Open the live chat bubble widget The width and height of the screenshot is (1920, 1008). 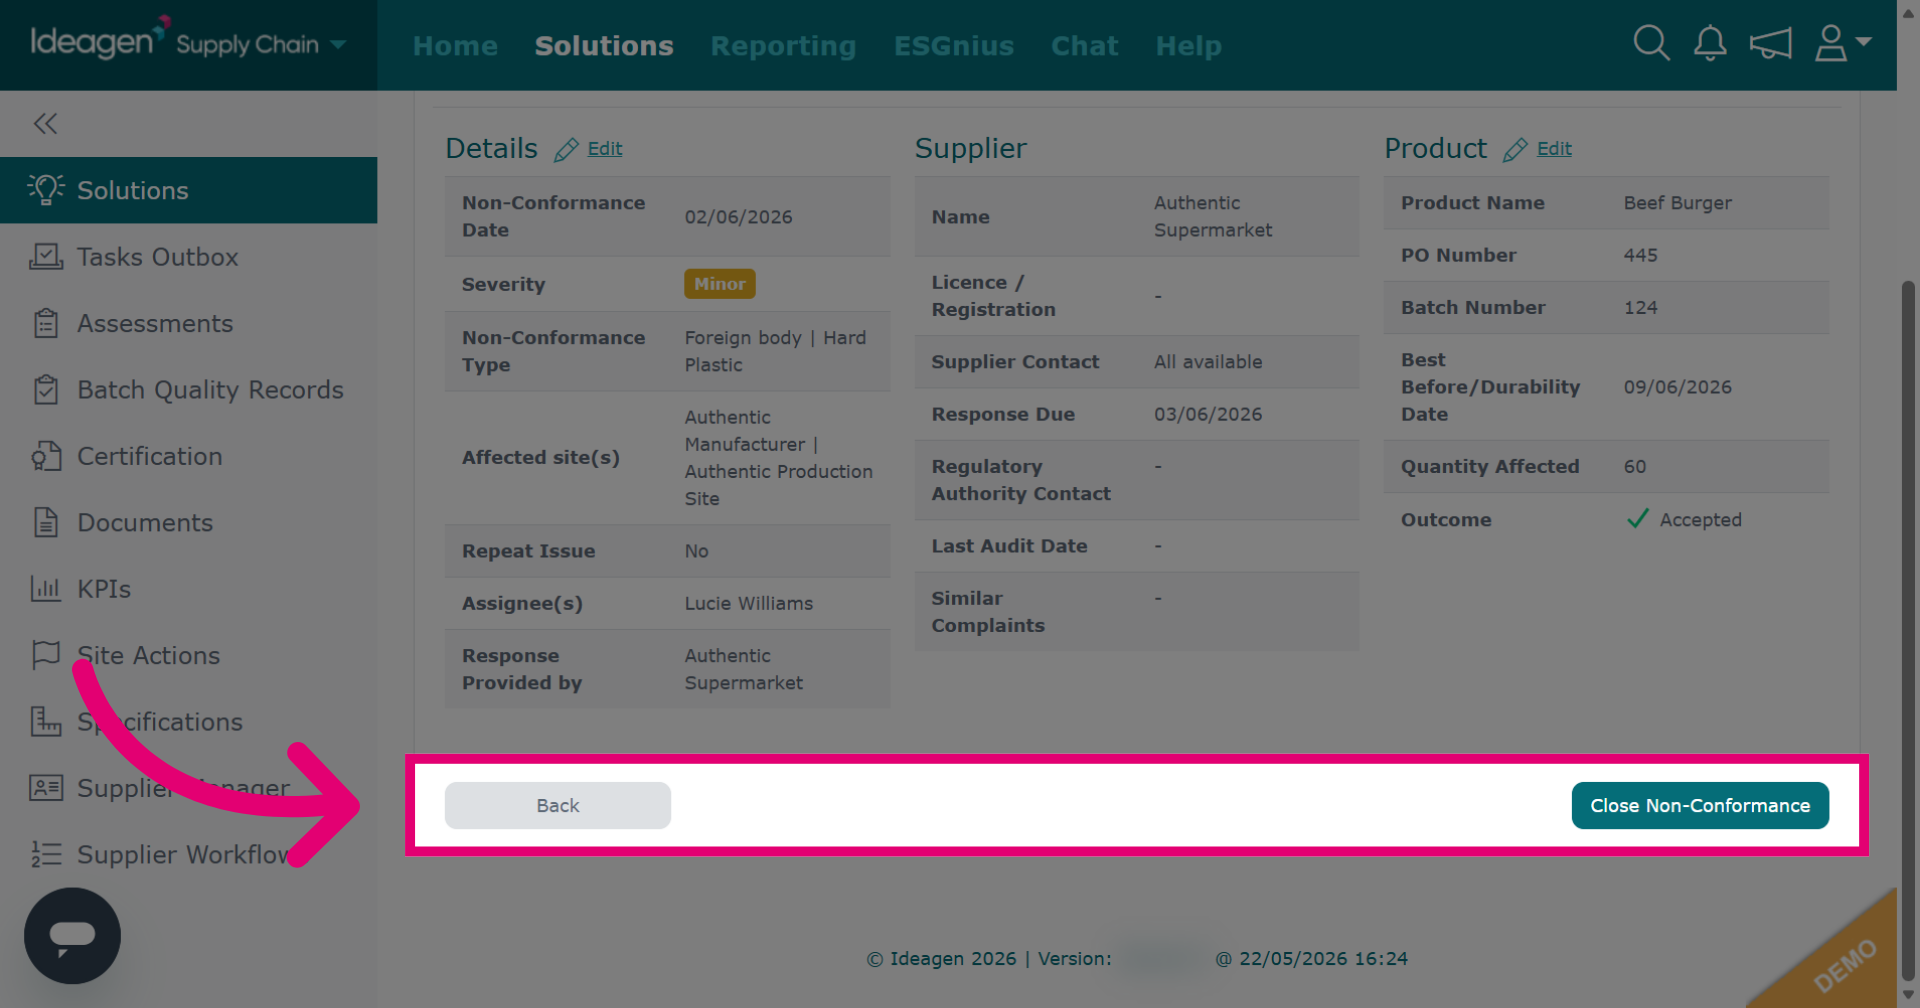[72, 935]
